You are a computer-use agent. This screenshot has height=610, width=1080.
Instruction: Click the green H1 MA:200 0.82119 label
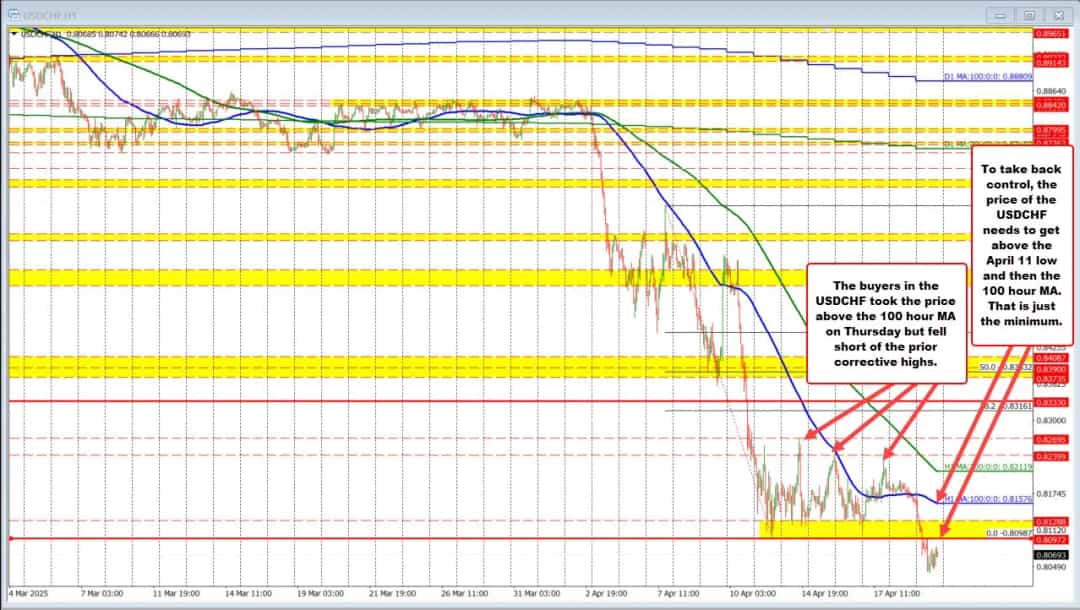point(988,467)
